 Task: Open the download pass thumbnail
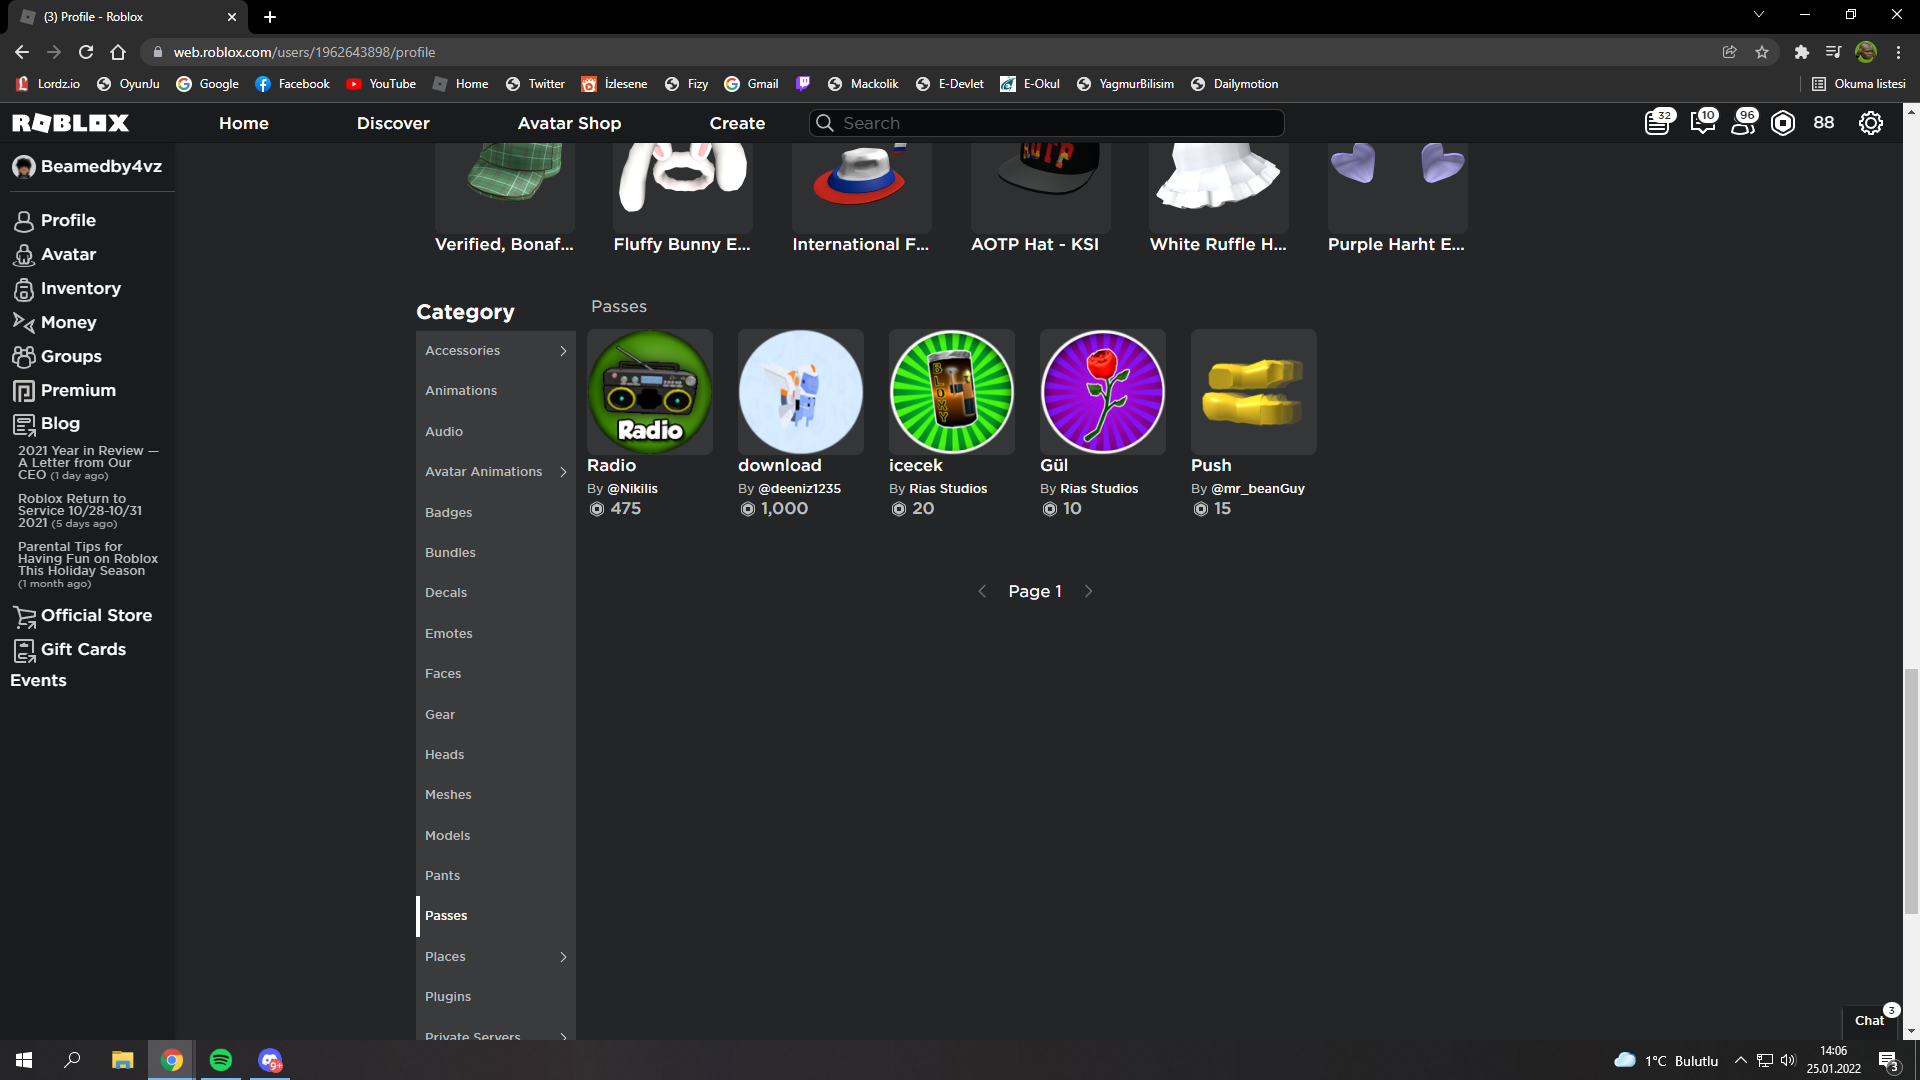(801, 392)
